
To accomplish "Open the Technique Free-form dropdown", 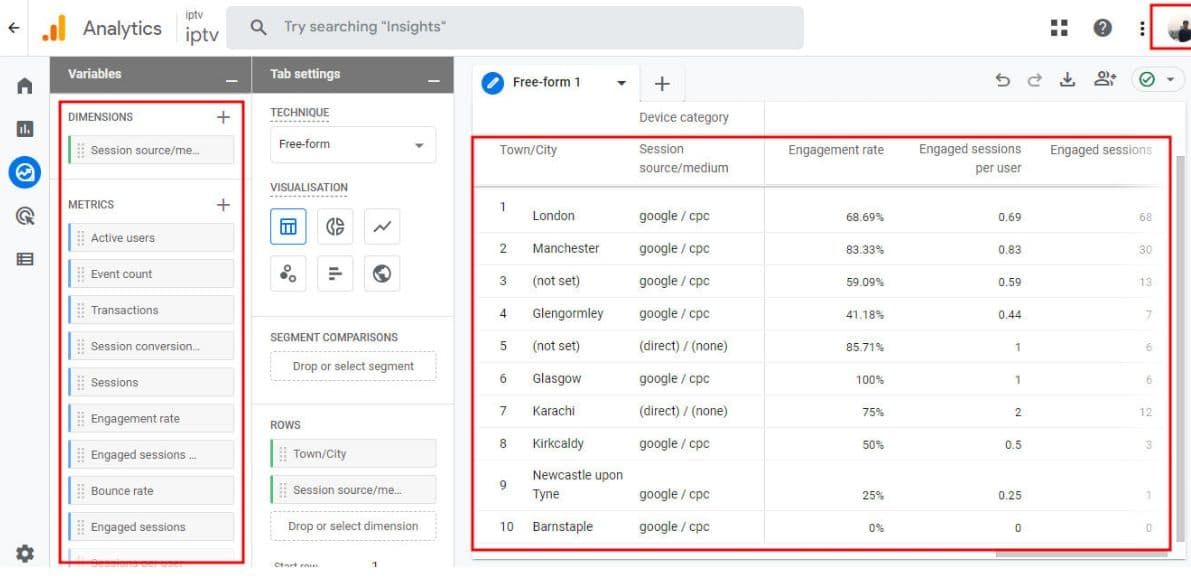I will coord(353,144).
